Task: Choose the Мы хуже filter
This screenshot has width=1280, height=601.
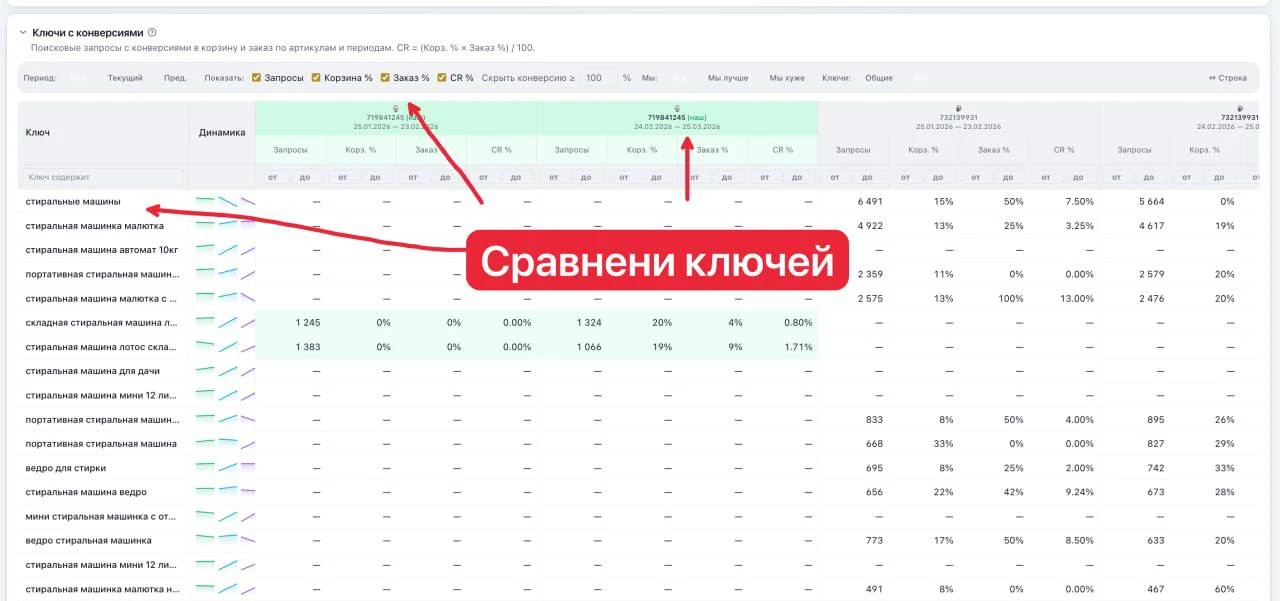Action: click(x=787, y=77)
